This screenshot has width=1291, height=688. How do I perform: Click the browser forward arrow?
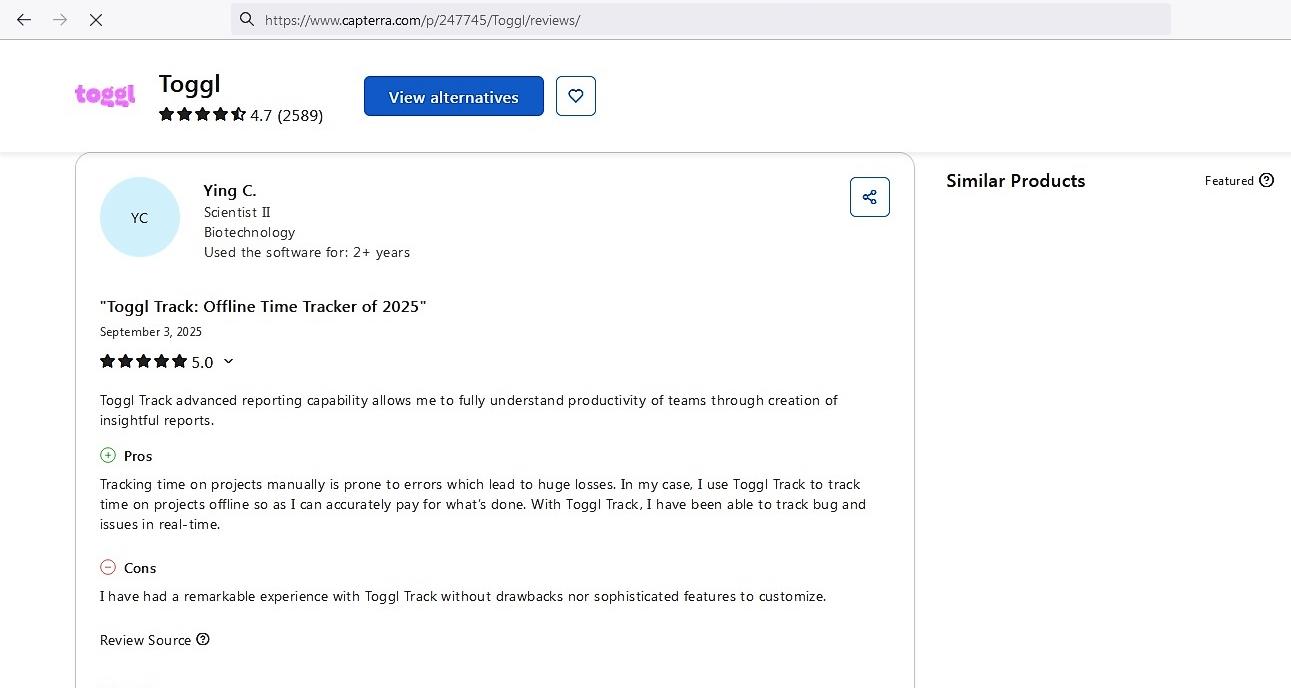pos(60,19)
